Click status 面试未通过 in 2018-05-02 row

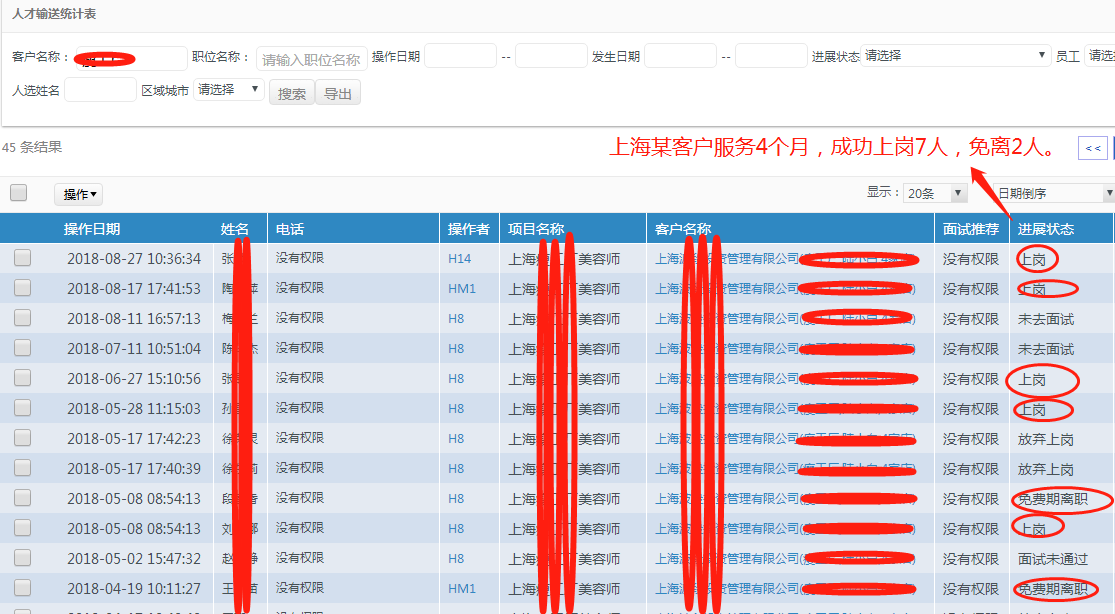[1052, 559]
